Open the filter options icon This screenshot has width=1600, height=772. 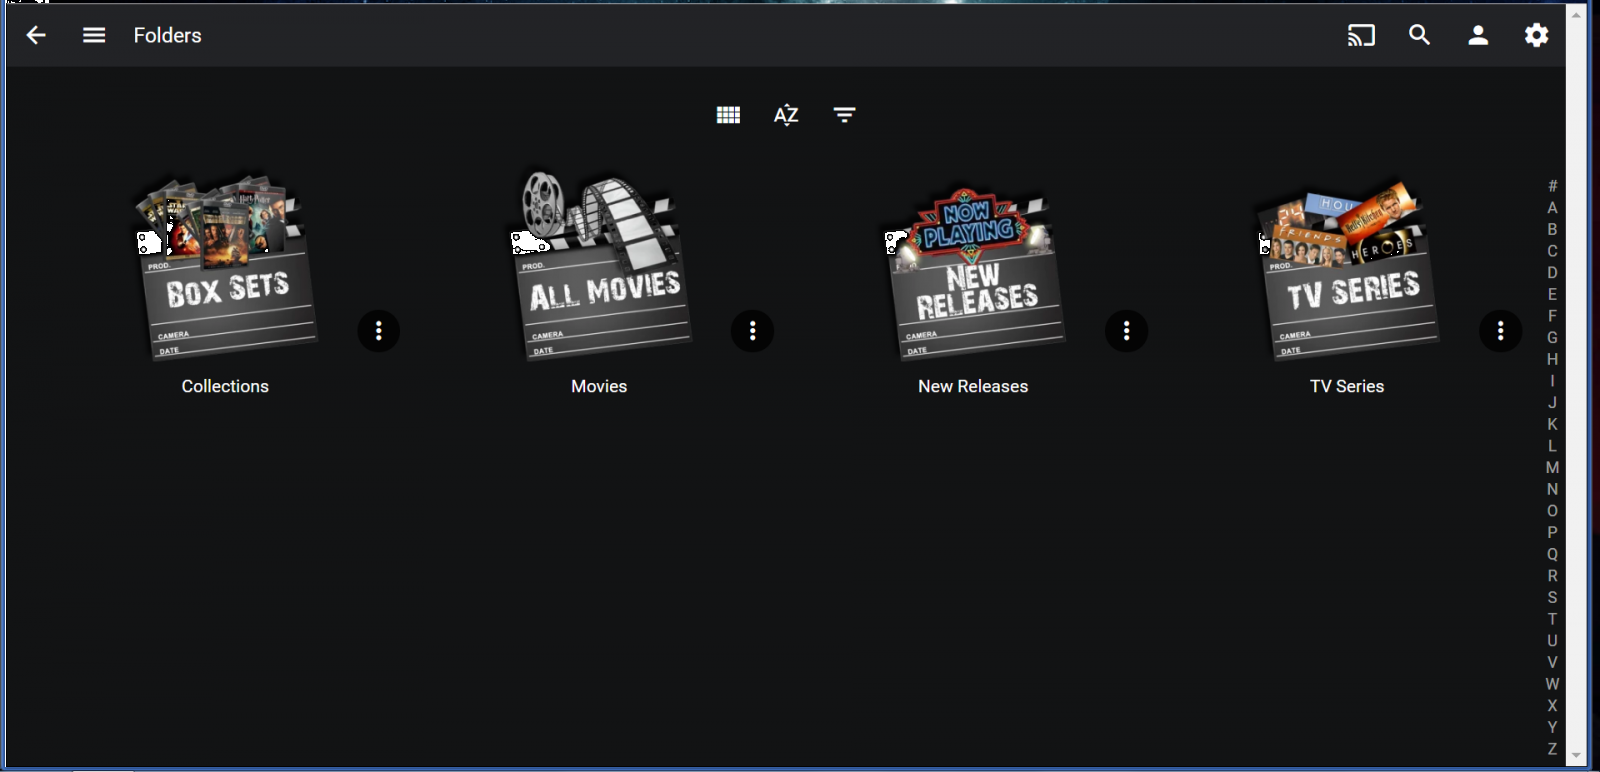point(845,115)
